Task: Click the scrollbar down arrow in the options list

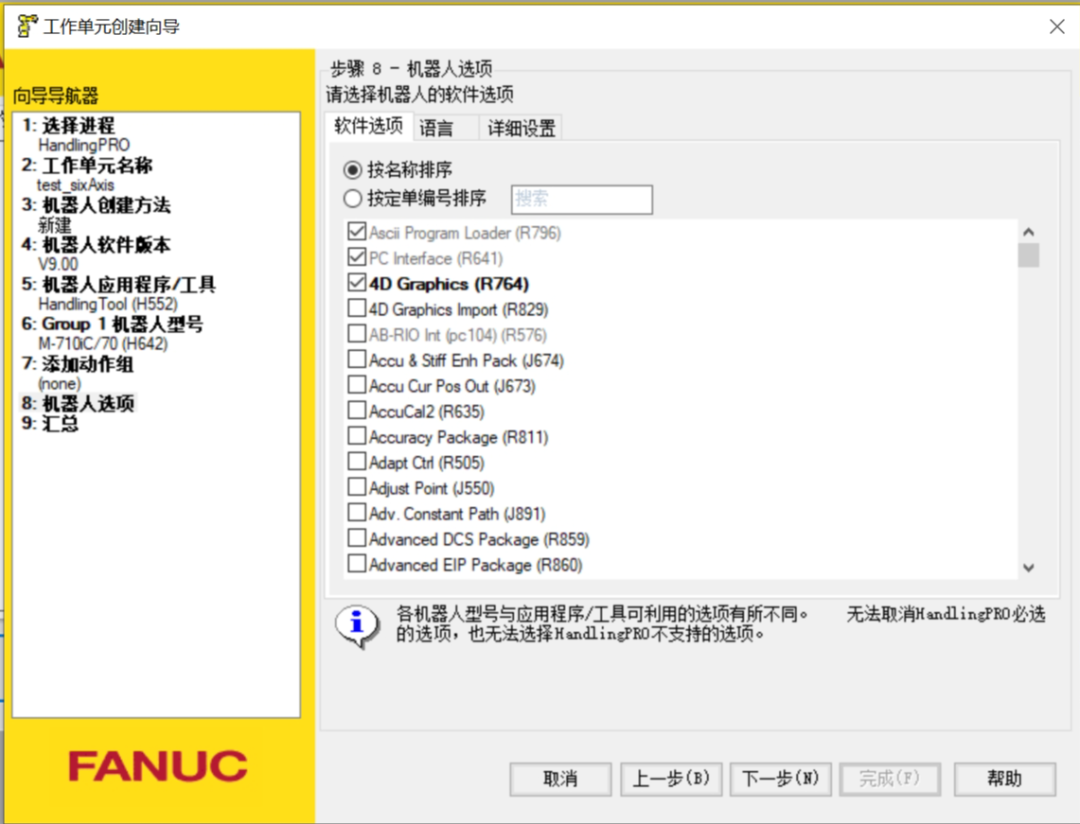Action: (x=1028, y=567)
